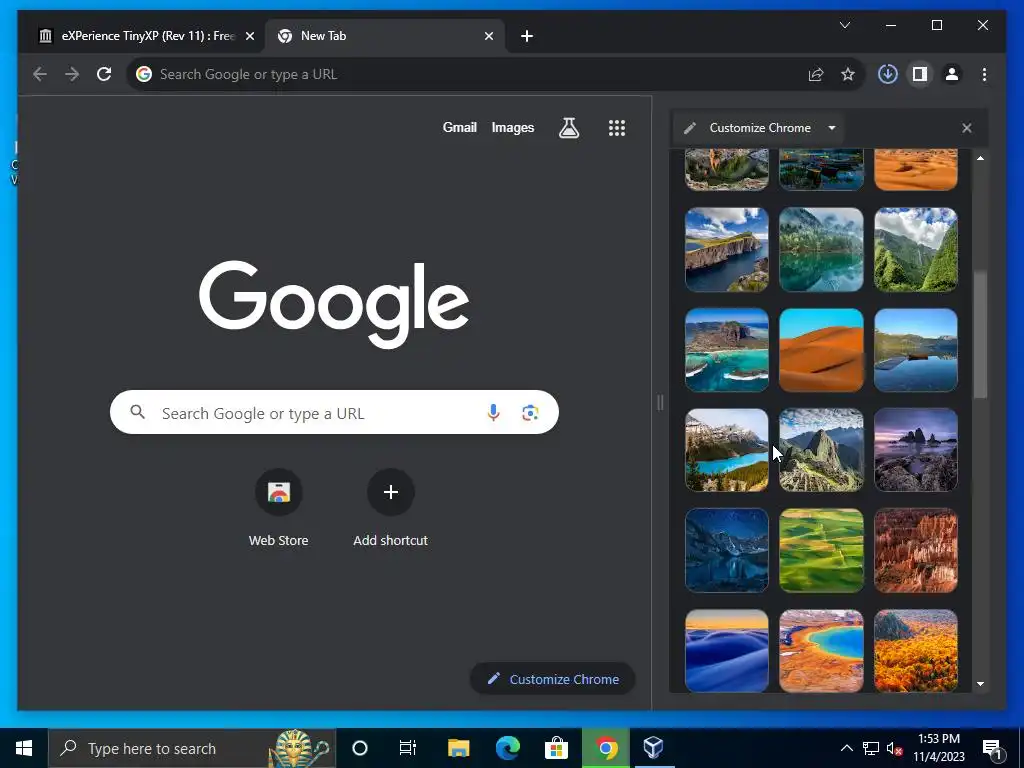The image size is (1024, 768).
Task: Close the Customize Chrome side panel
Action: (x=967, y=128)
